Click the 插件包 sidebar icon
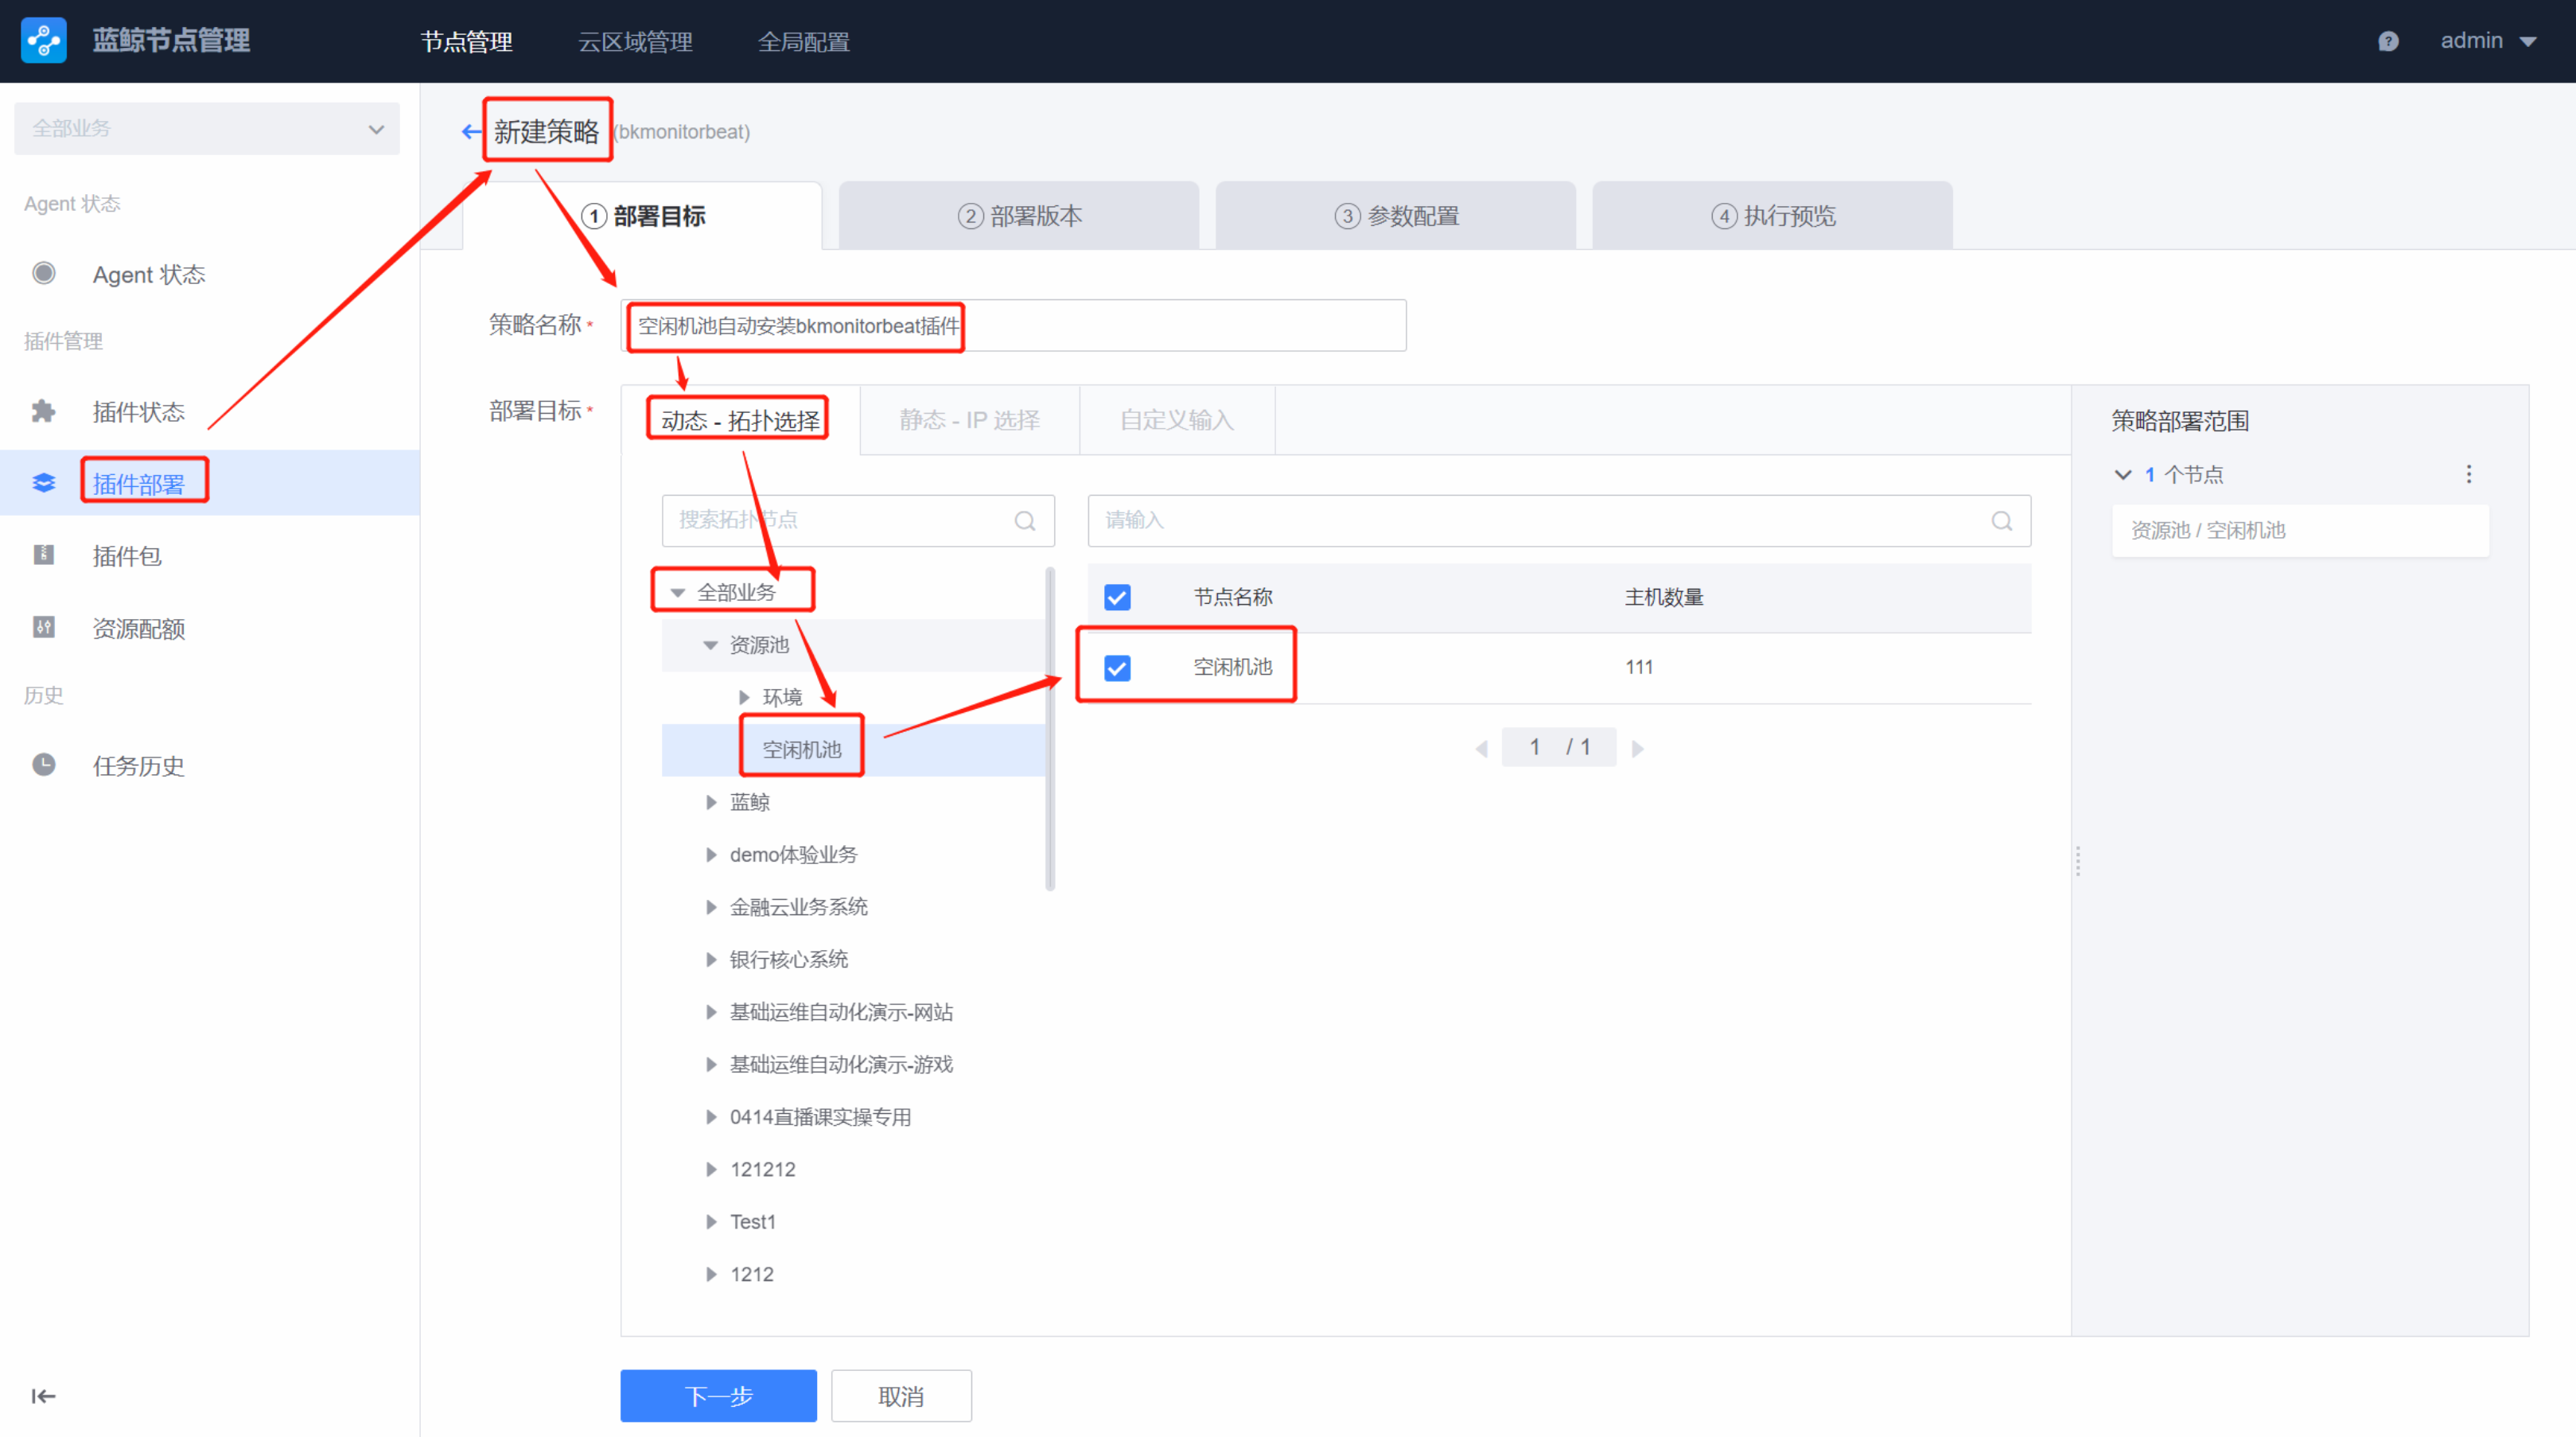The height and width of the screenshot is (1437, 2576). click(x=44, y=555)
